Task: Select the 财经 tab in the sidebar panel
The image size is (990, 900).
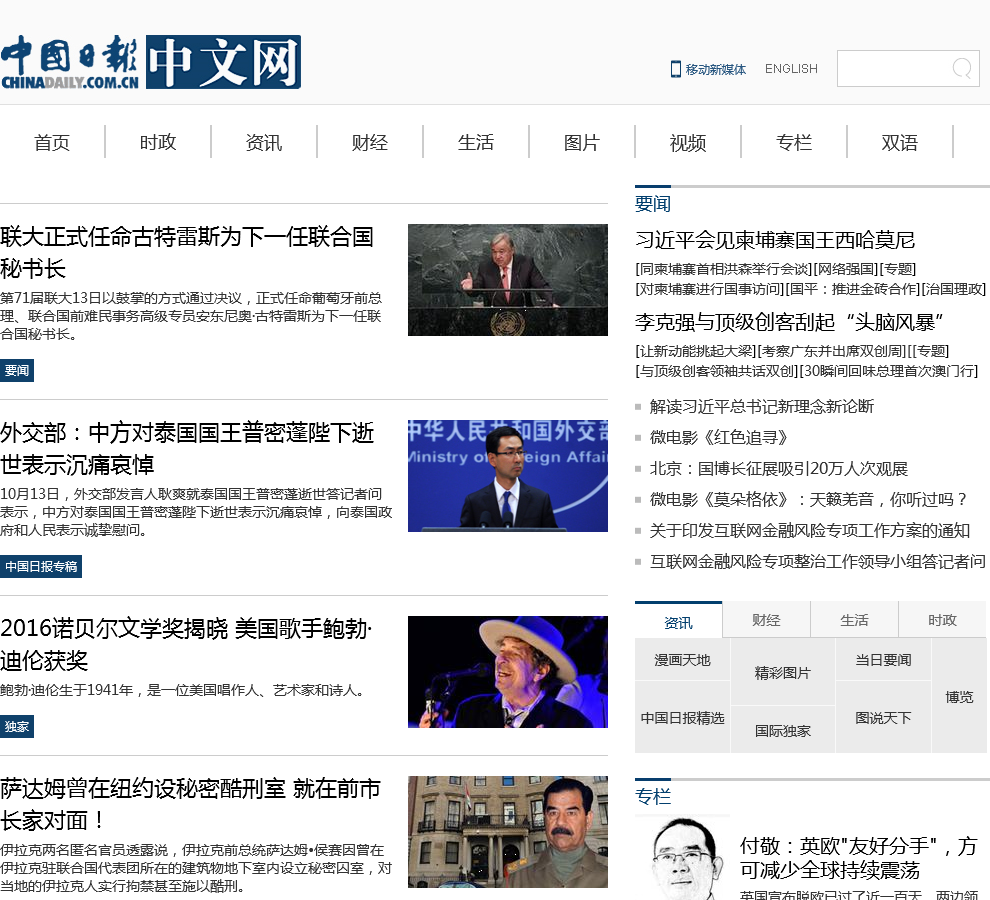Action: point(766,620)
